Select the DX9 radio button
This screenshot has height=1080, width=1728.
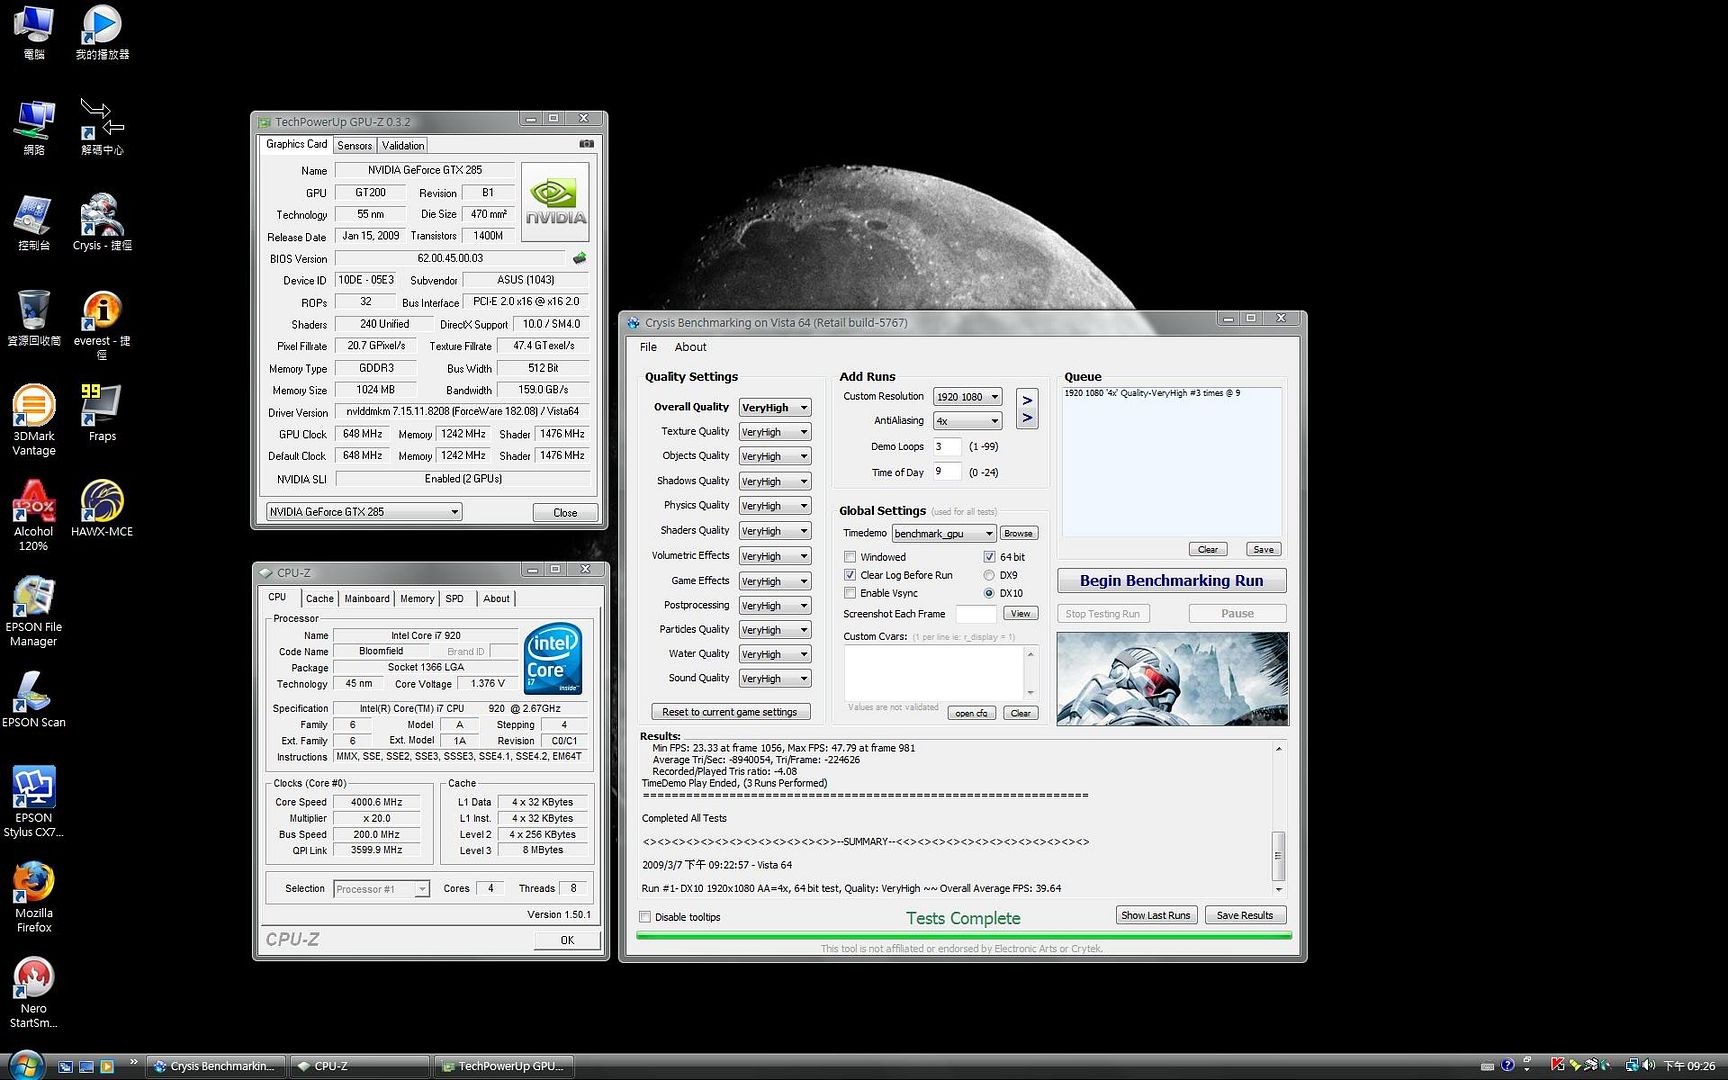[x=989, y=575]
